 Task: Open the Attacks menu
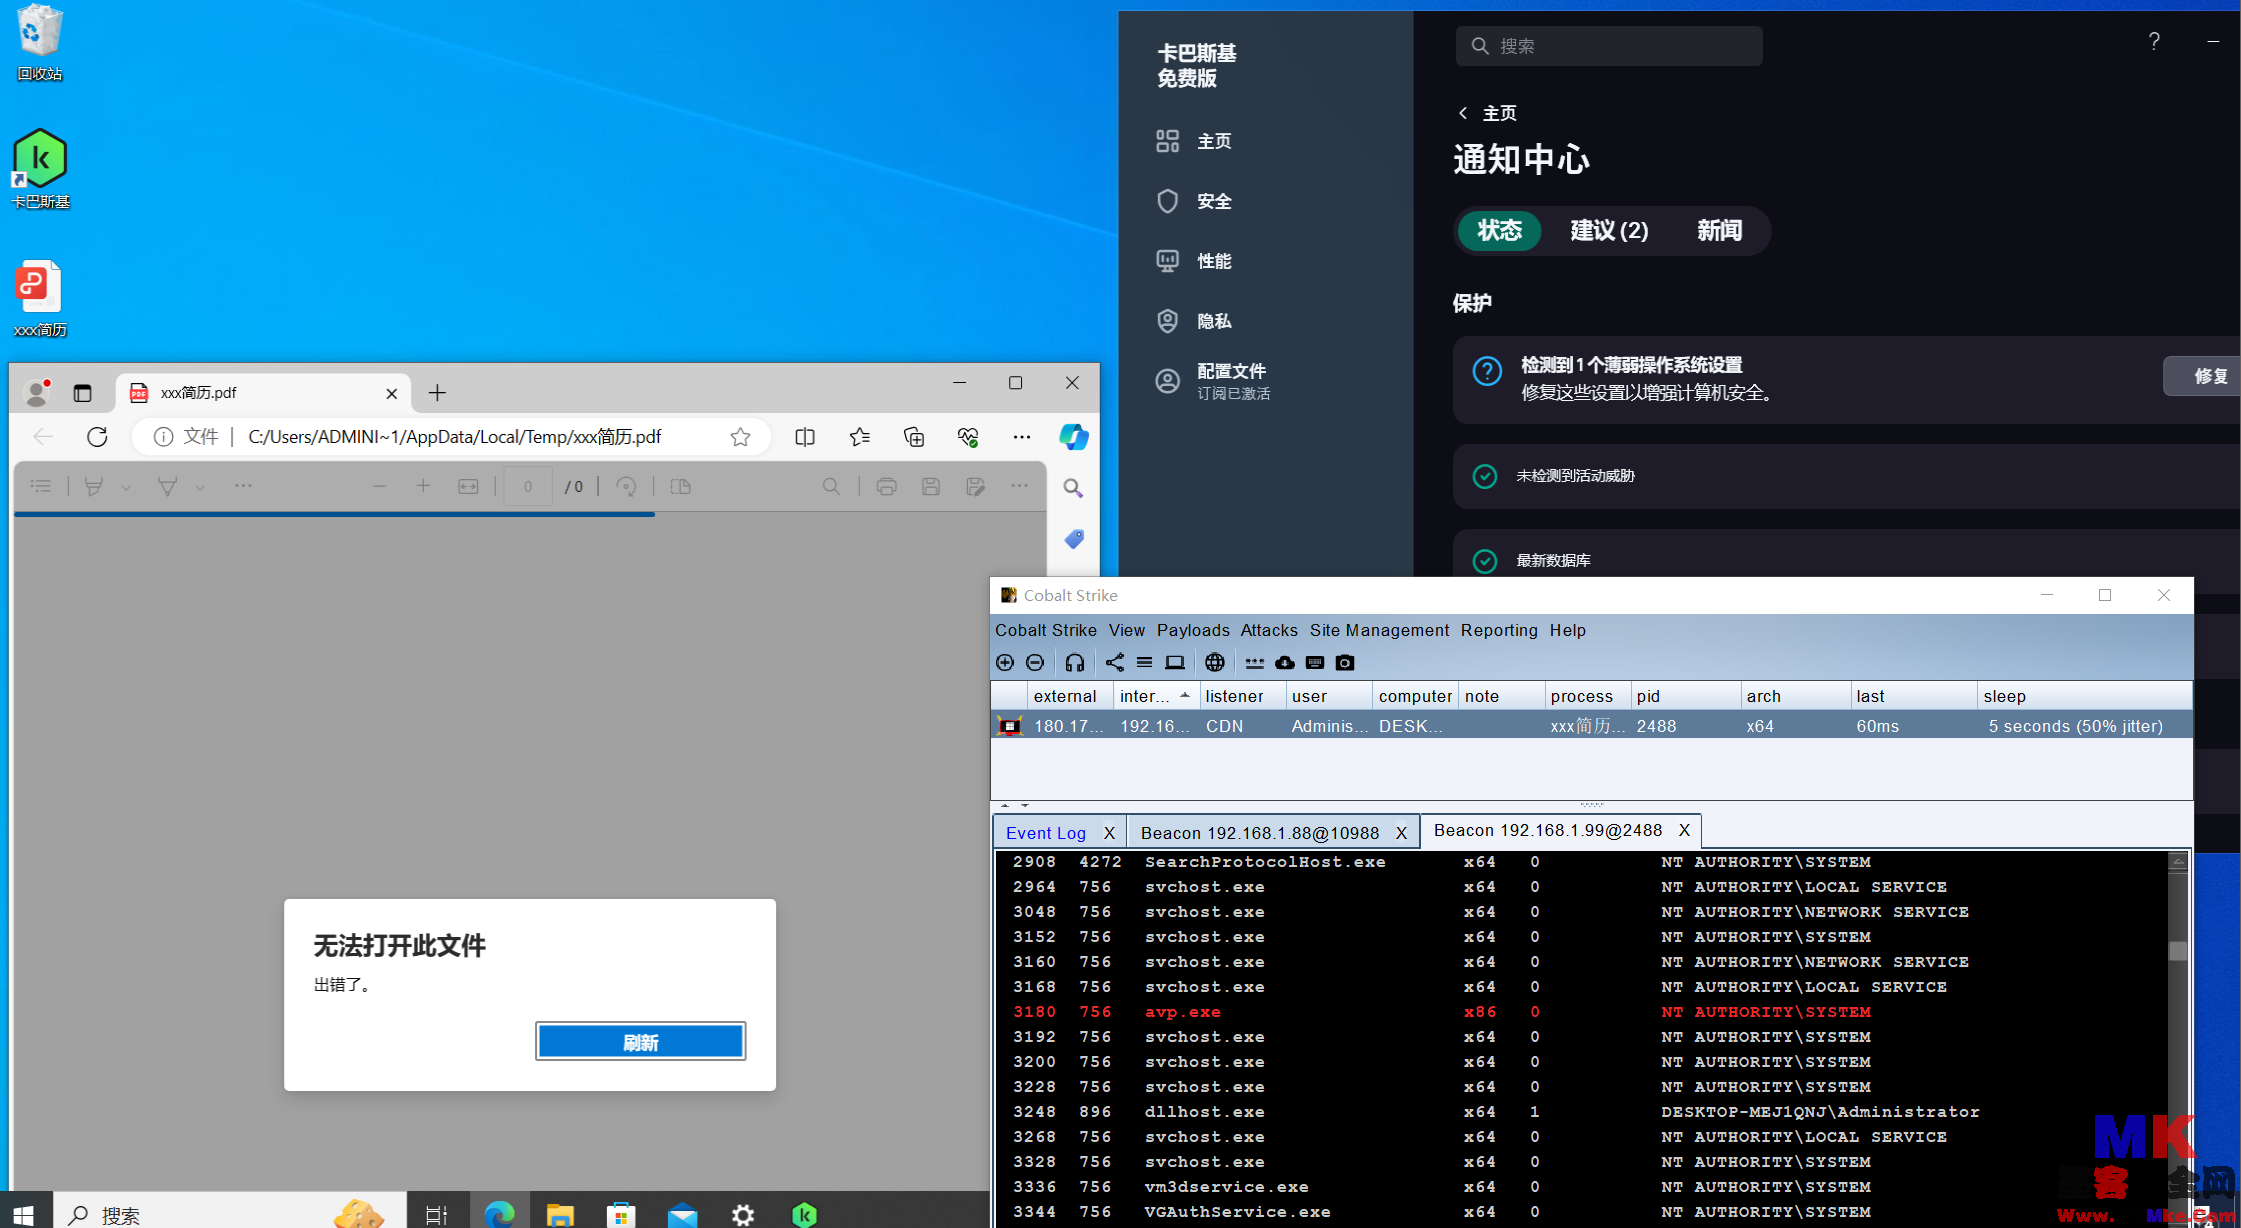click(1269, 630)
